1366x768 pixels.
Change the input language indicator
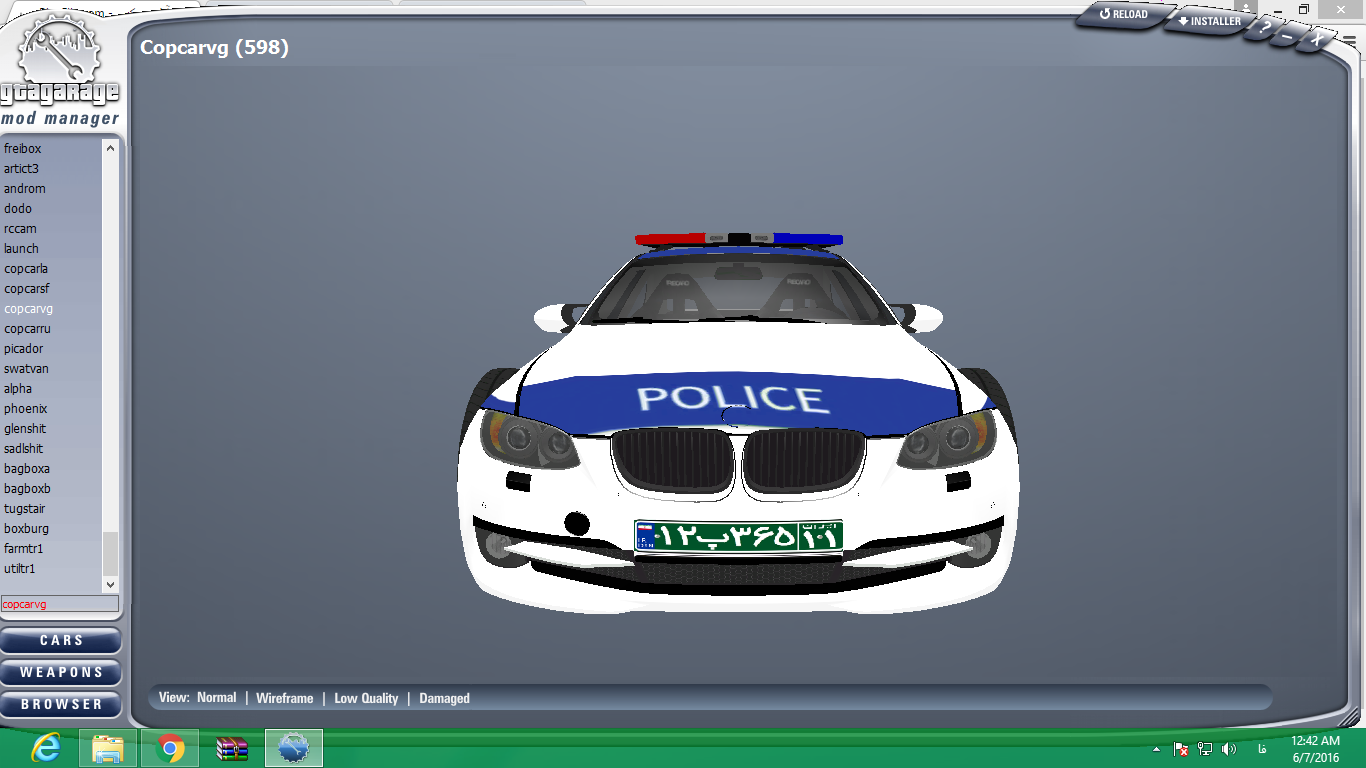pyautogui.click(x=1262, y=749)
